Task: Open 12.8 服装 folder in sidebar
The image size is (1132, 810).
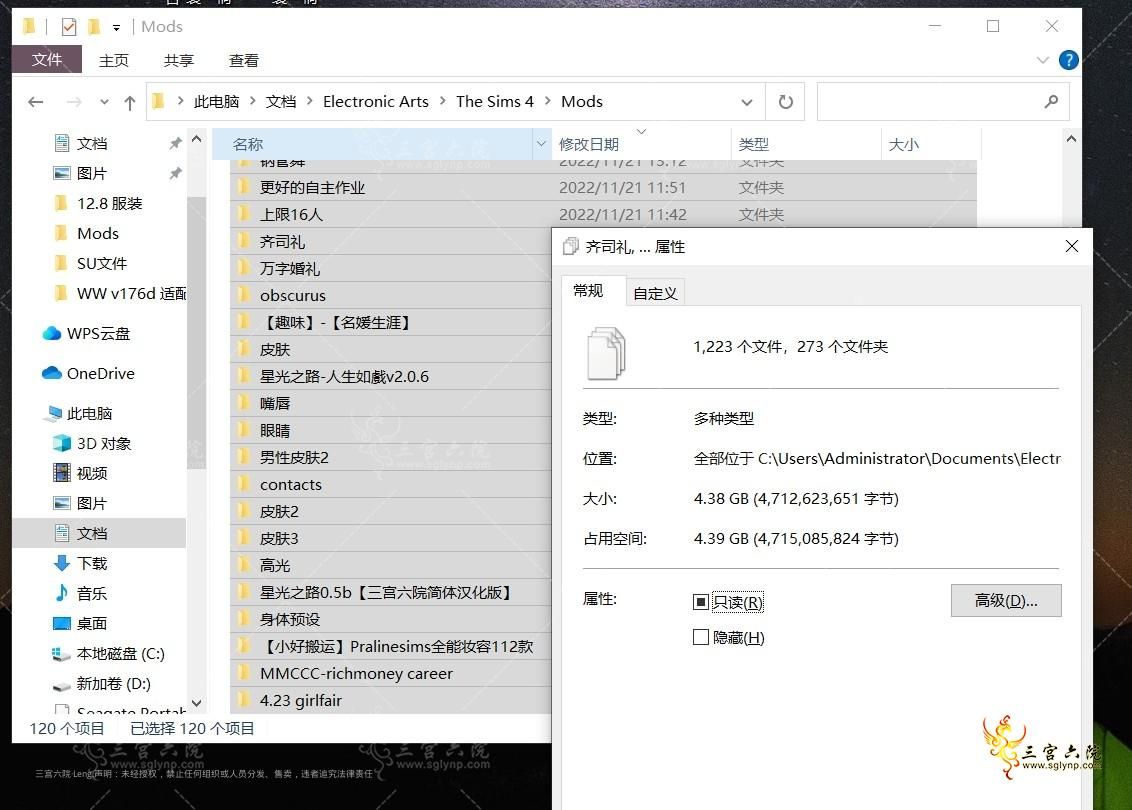Action: click(109, 204)
